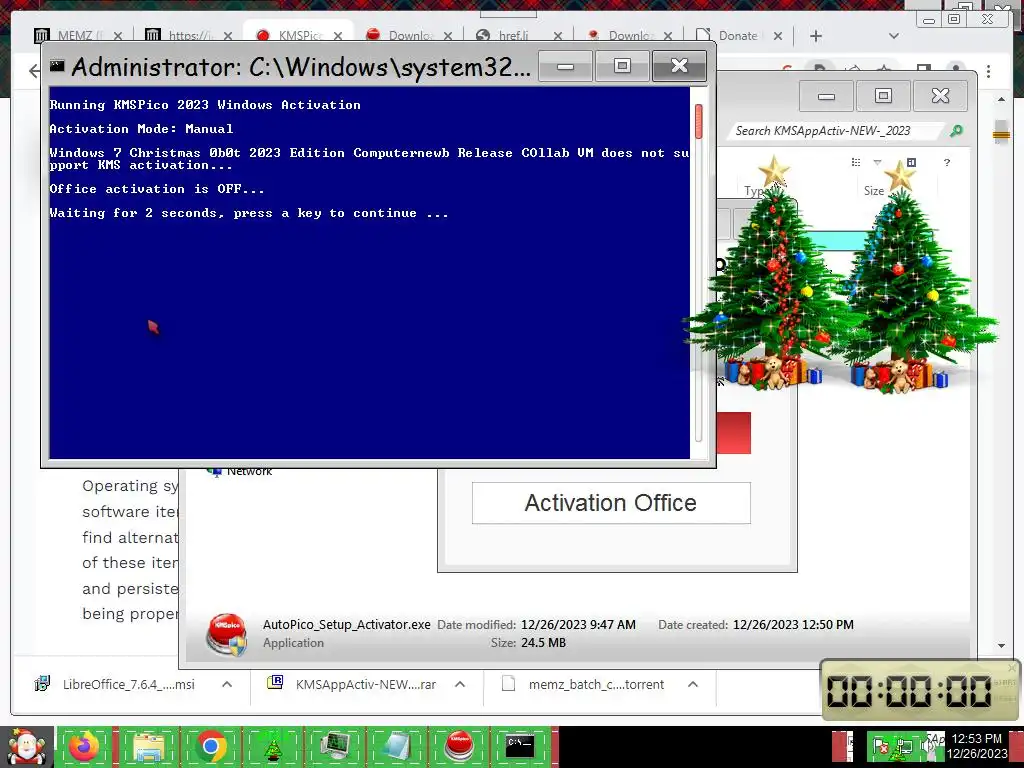Click the 00:00:00 timer gadget
Viewport: 1024px width, 768px height.
click(x=918, y=691)
